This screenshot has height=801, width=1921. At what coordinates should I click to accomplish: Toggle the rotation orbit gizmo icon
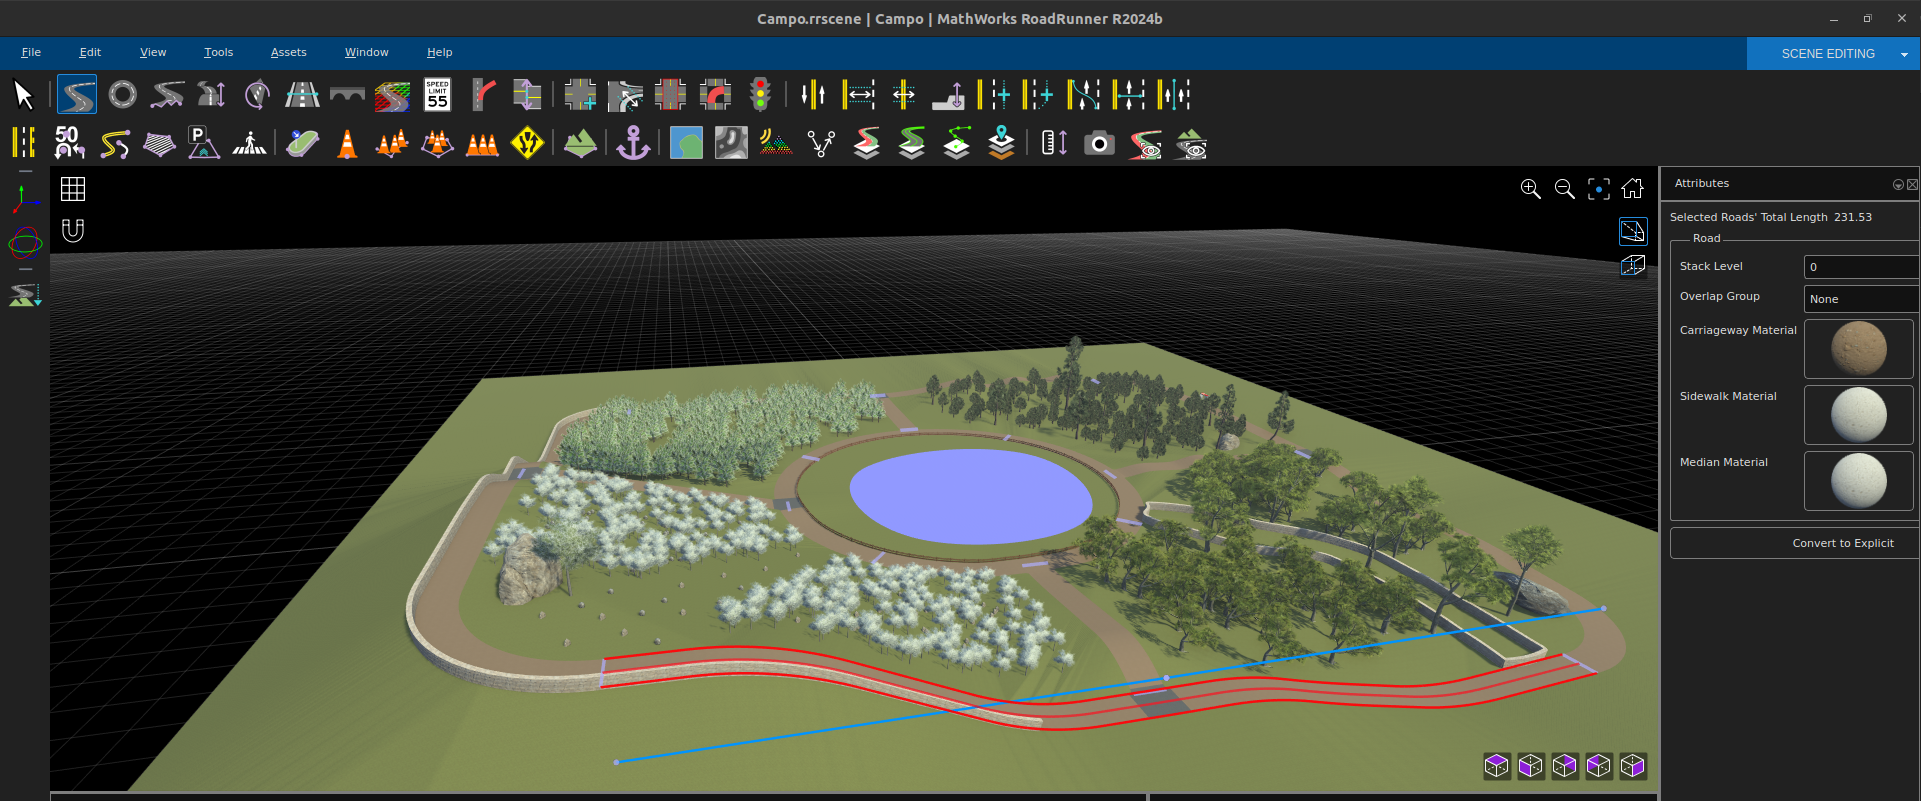tap(25, 243)
